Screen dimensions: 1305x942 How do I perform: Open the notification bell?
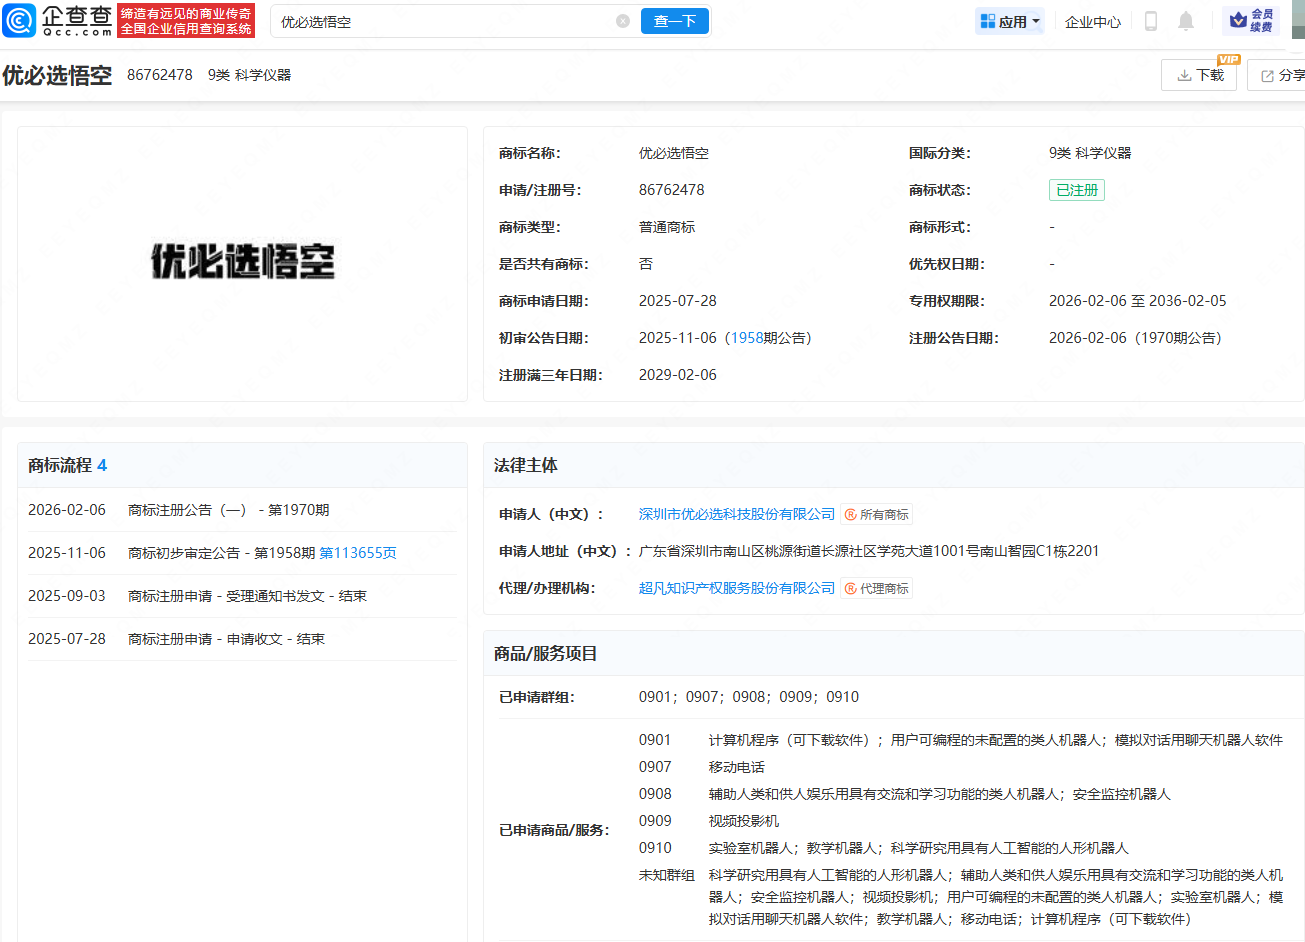1186,21
